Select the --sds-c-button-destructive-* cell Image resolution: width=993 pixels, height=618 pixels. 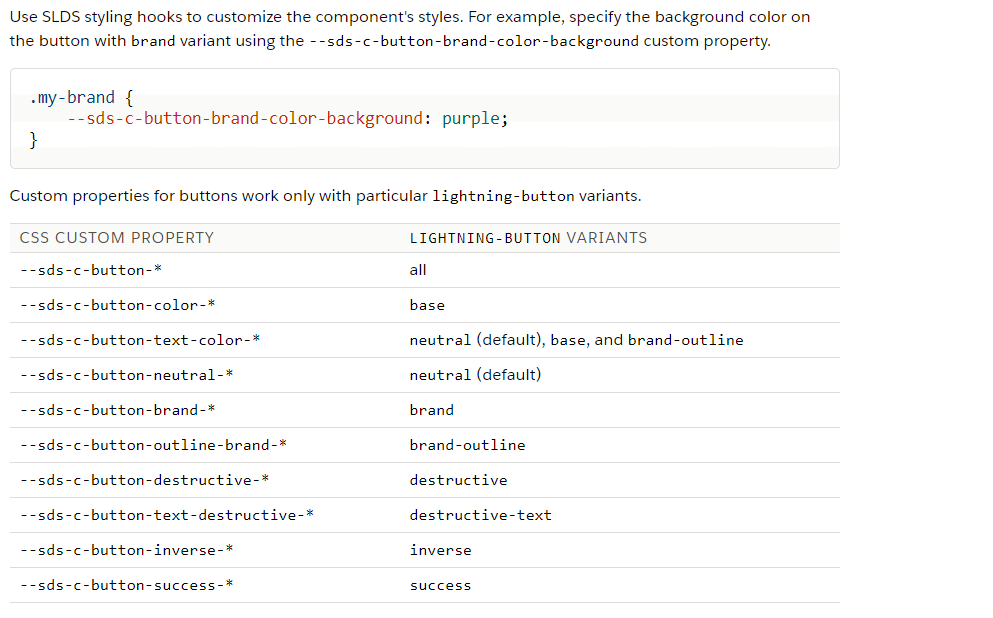[144, 480]
